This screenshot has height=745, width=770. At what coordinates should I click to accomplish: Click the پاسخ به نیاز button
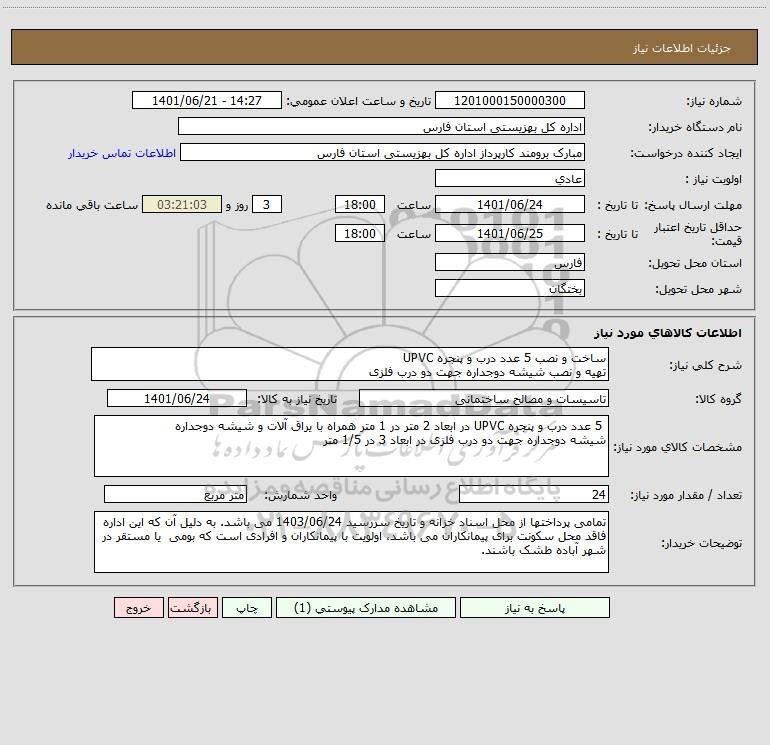point(535,608)
